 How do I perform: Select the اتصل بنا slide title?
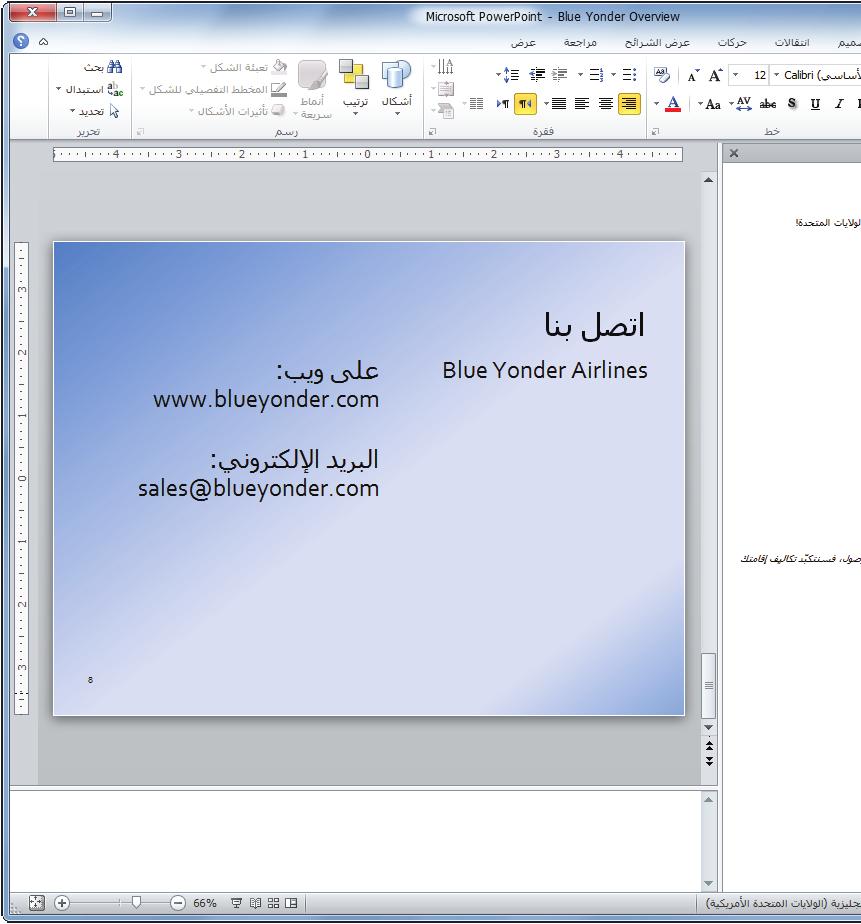click(x=594, y=325)
